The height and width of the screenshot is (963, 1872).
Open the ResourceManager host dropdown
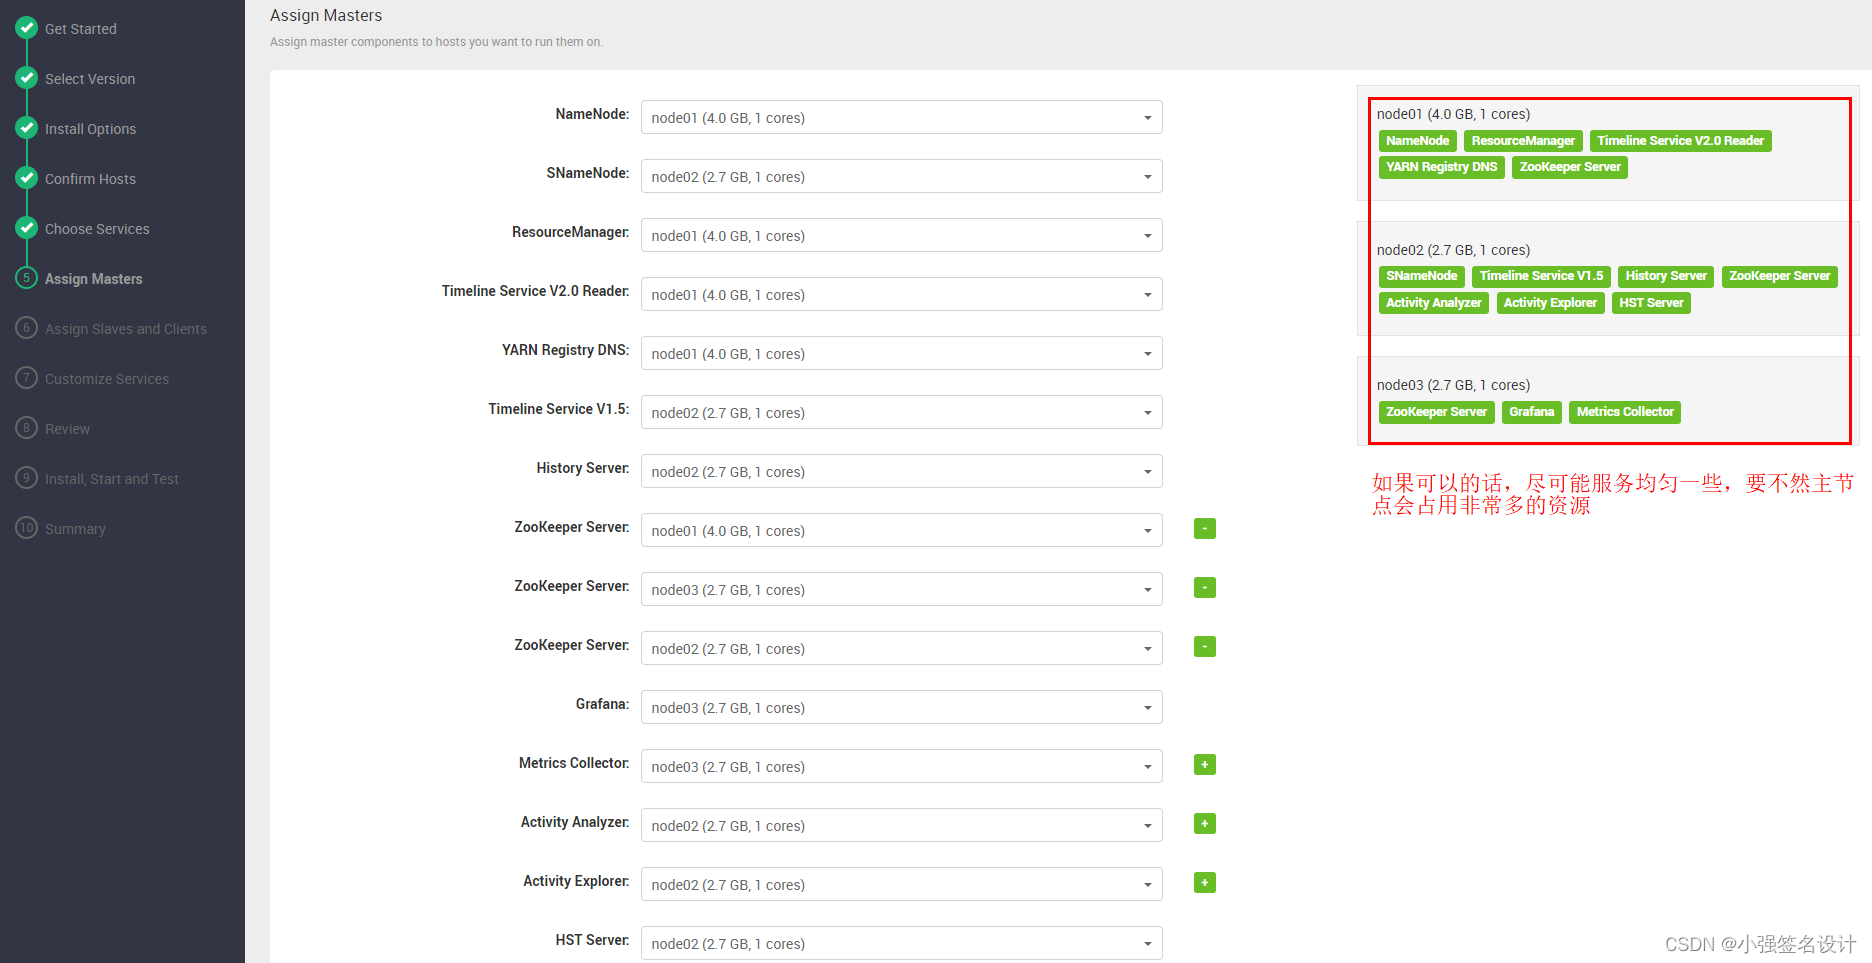tap(902, 235)
